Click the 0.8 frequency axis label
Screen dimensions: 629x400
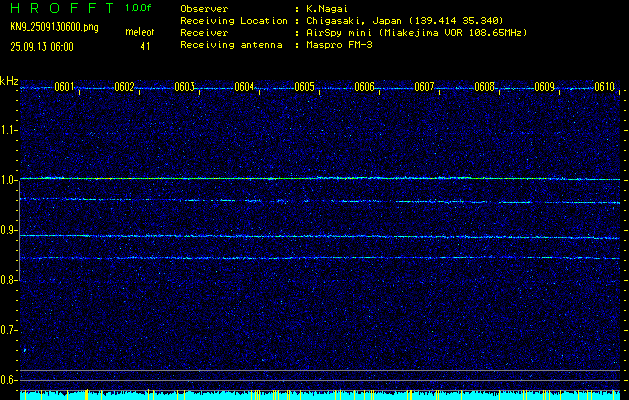tap(8, 280)
